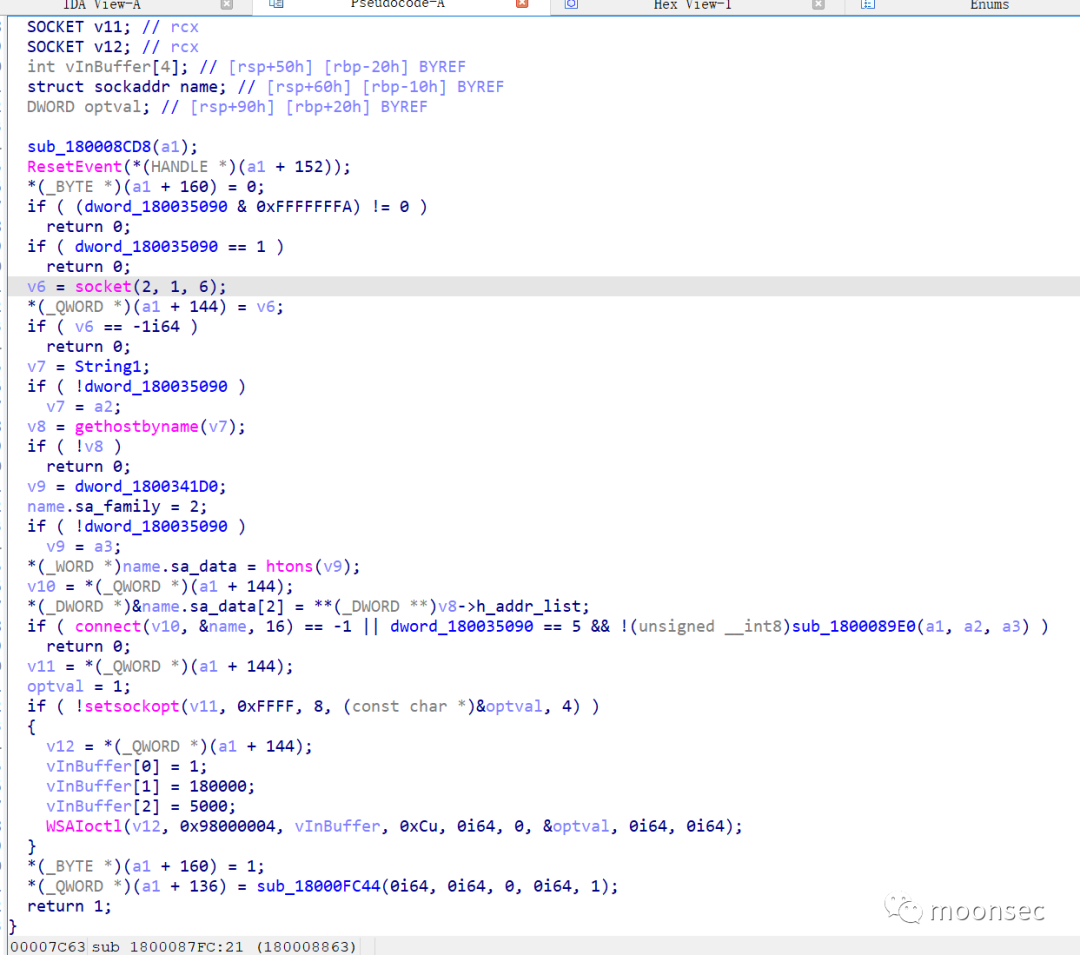The height and width of the screenshot is (955, 1080).
Task: Close the Pseudocode-A tab with red X
Action: point(522,4)
